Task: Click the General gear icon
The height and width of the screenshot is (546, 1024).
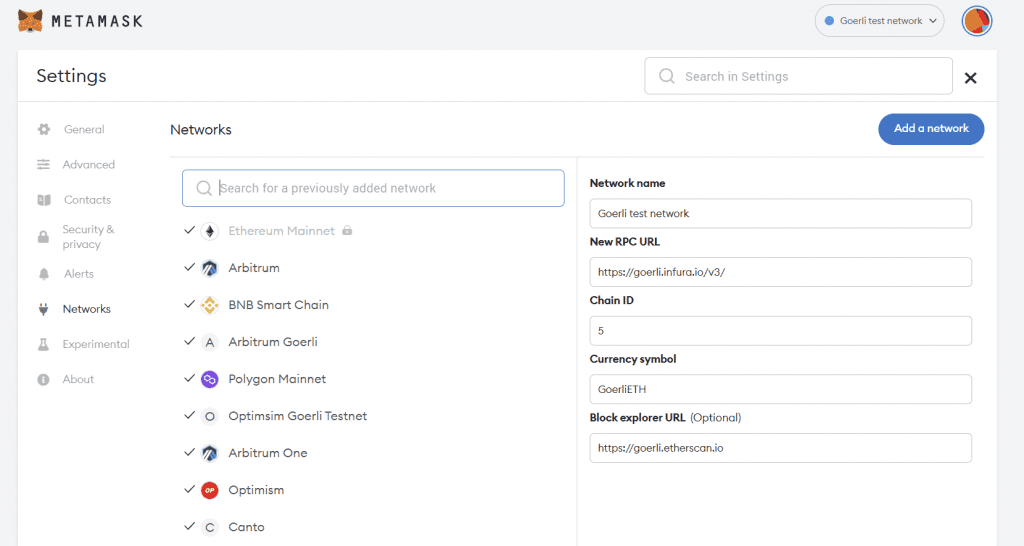Action: pyautogui.click(x=44, y=129)
